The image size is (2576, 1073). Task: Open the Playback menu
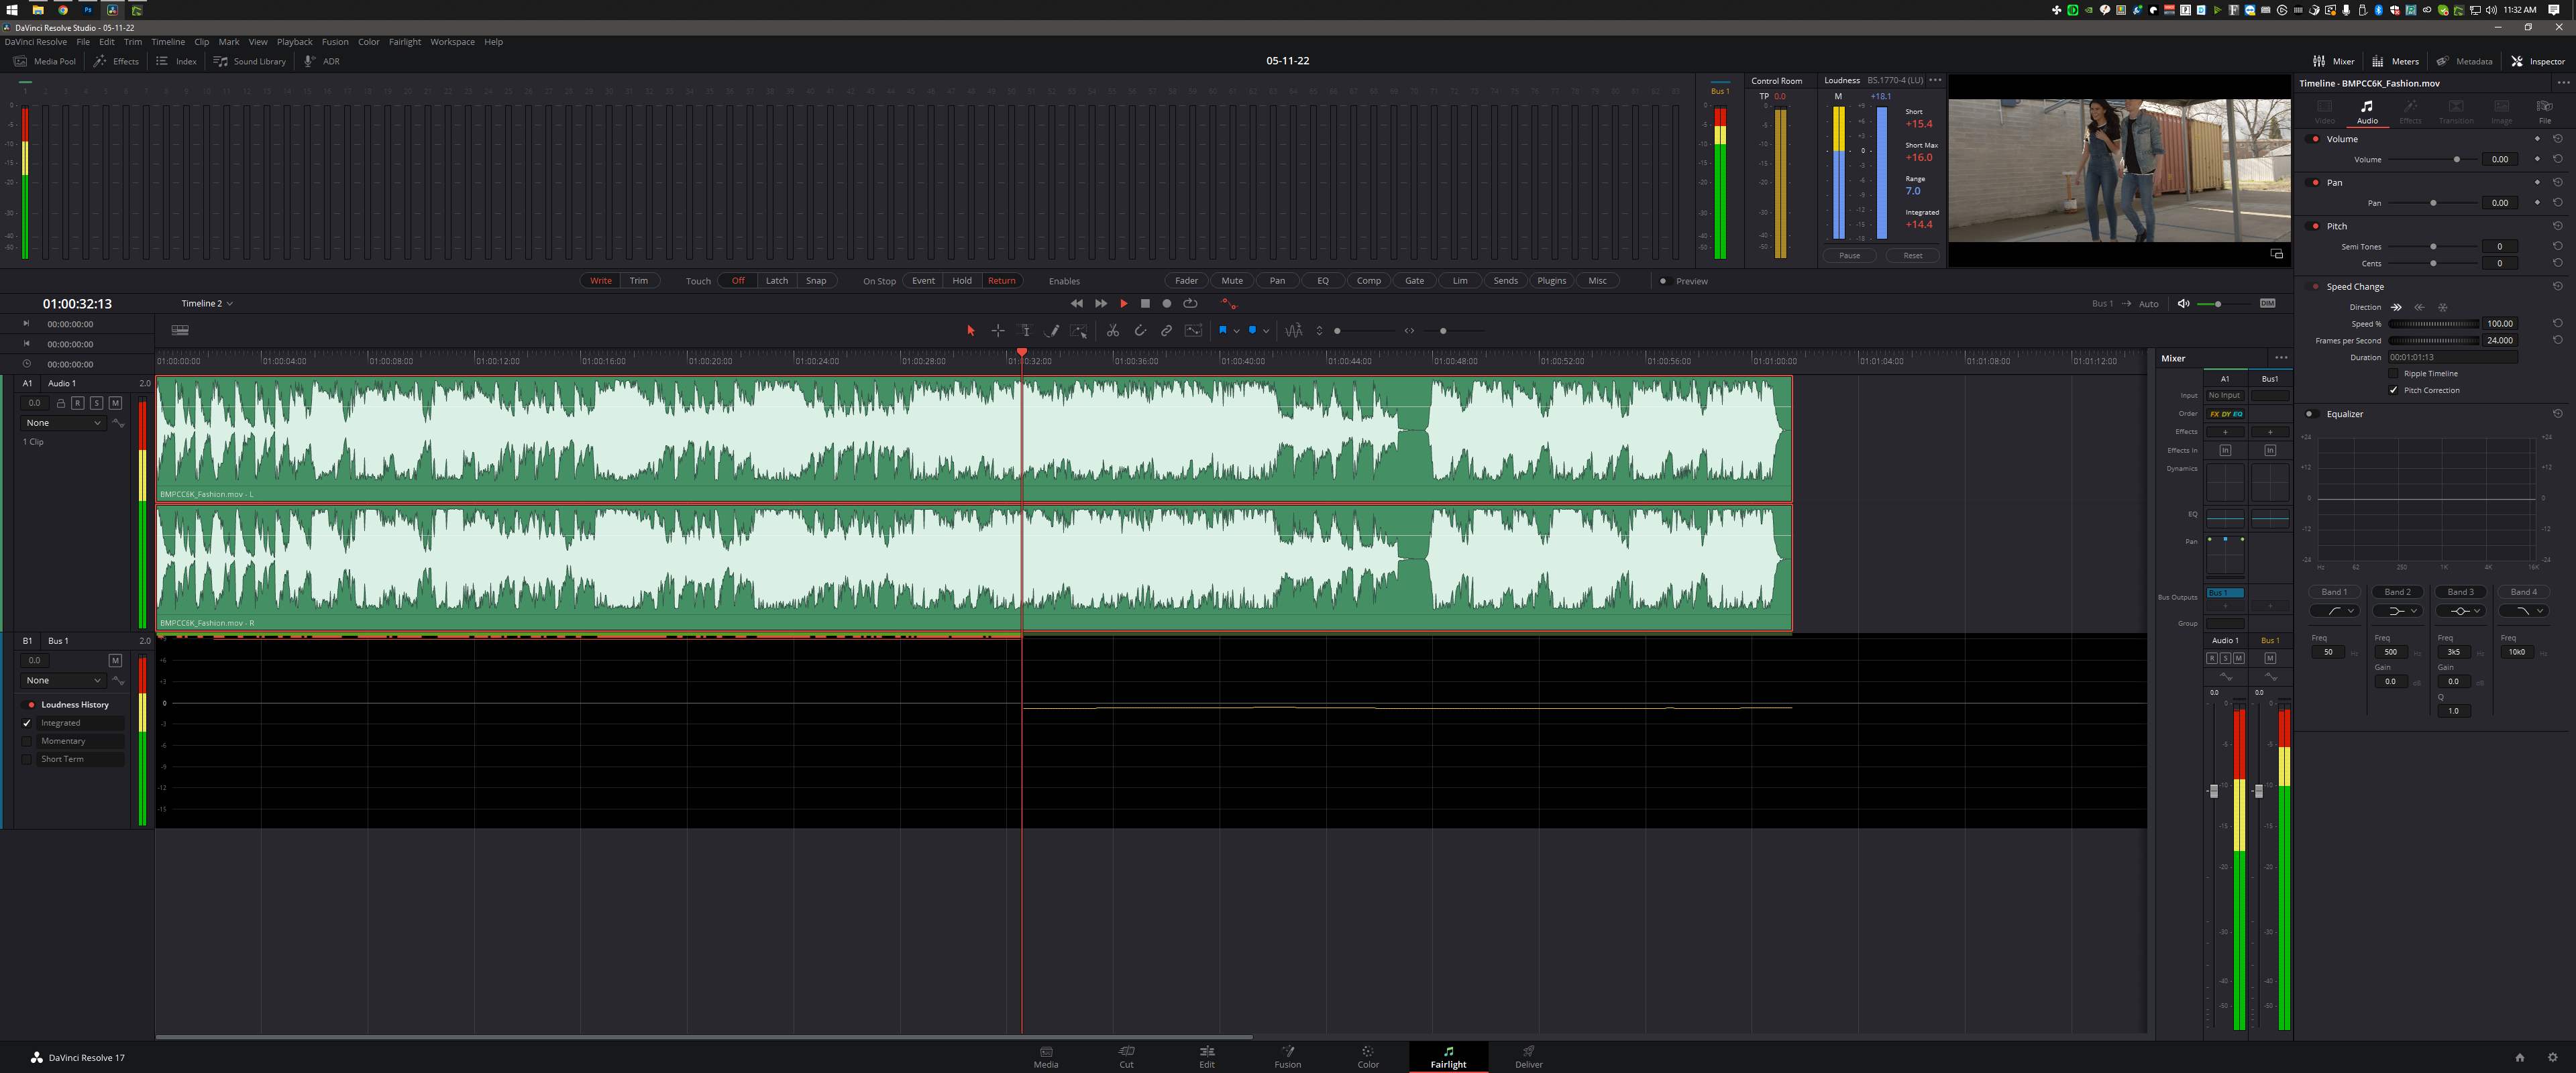pos(295,42)
